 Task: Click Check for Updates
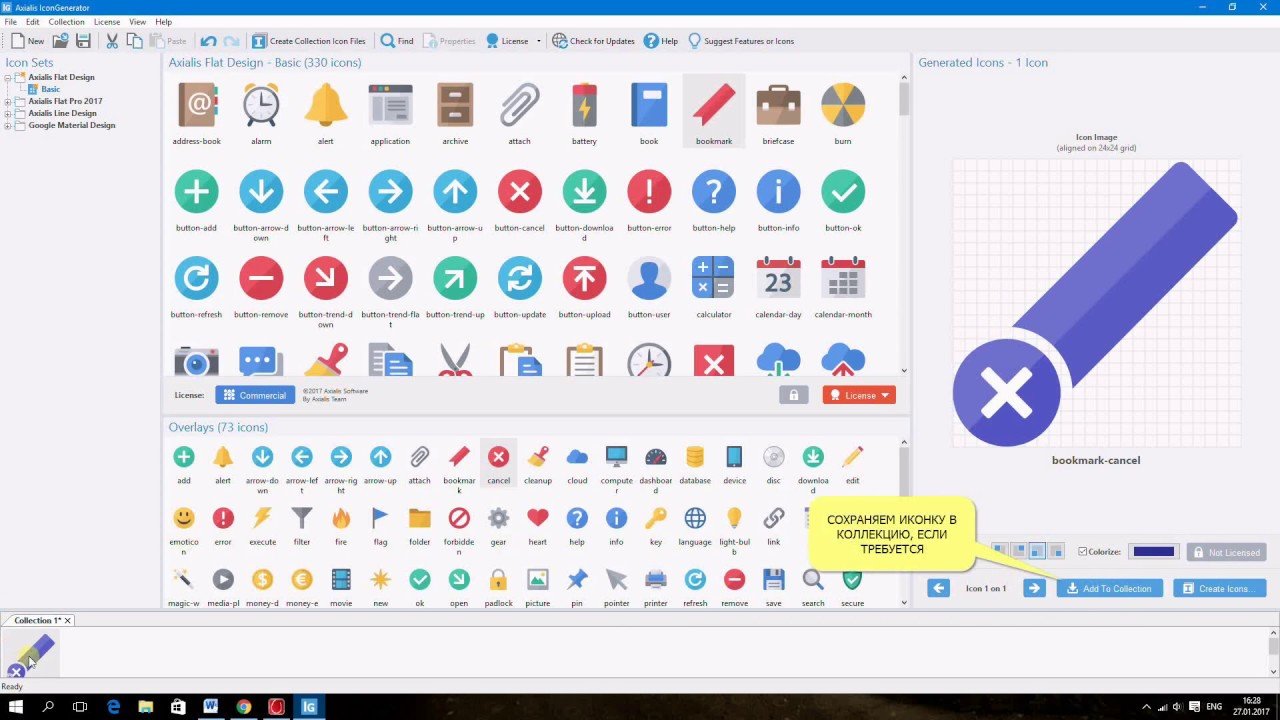tap(593, 41)
